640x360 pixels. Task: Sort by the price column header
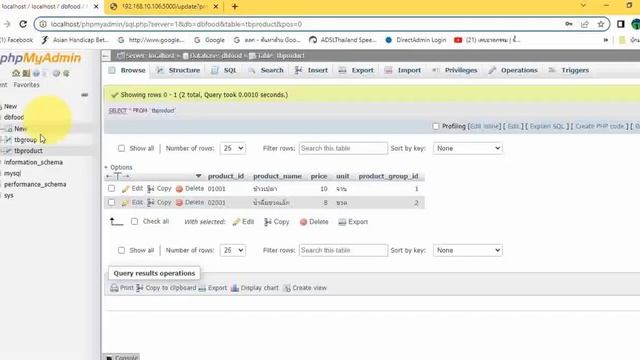tap(319, 176)
